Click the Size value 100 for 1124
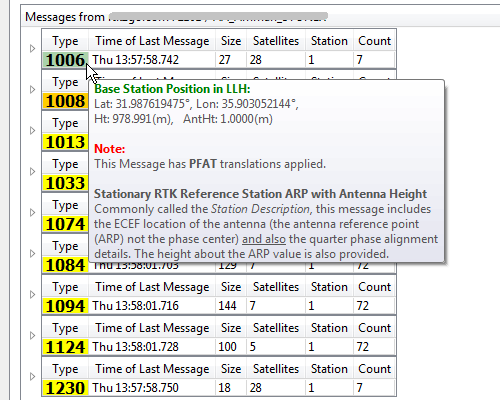 coord(227,347)
